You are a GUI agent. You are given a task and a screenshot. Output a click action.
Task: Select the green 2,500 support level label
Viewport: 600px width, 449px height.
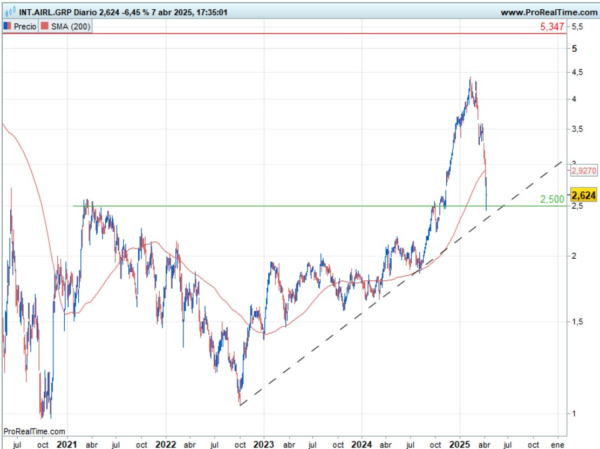pos(551,200)
